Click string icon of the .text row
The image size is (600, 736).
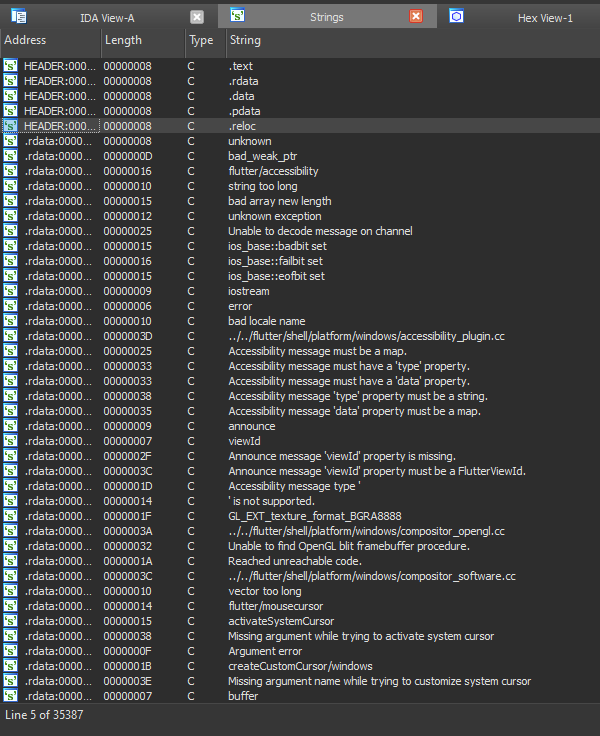10,66
